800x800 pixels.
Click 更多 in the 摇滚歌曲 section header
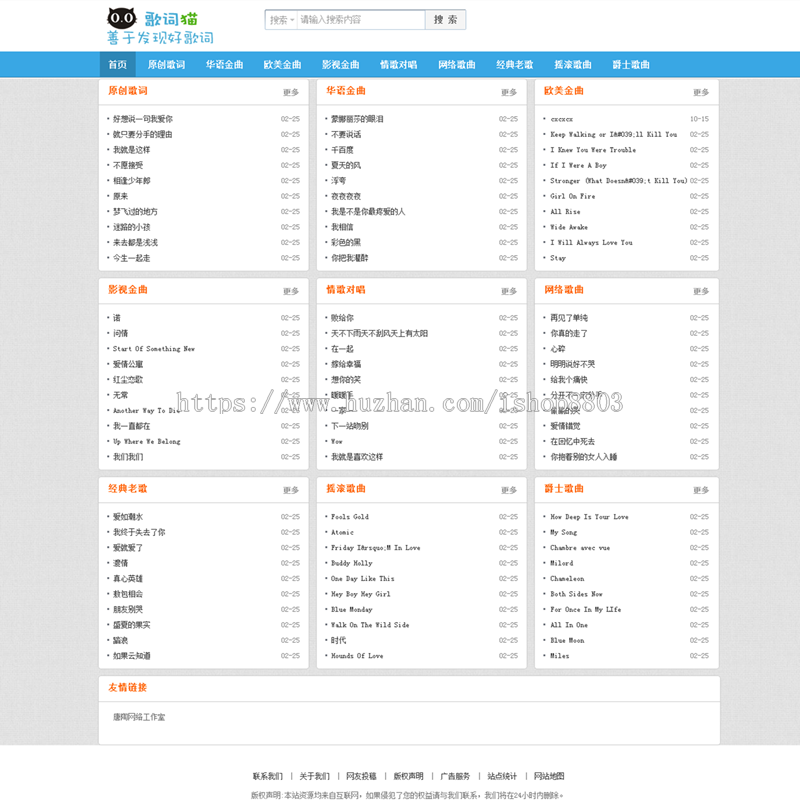(x=509, y=490)
